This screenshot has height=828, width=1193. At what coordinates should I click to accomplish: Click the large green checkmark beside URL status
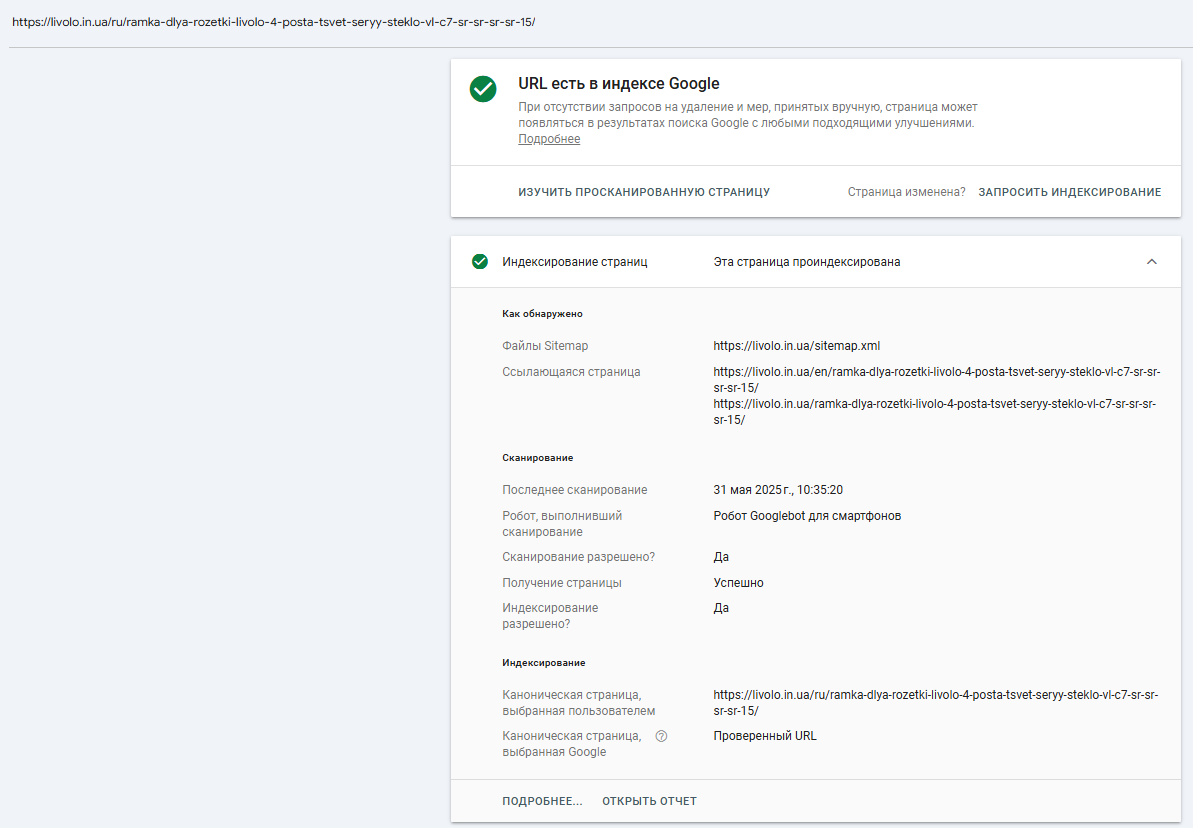pos(483,89)
